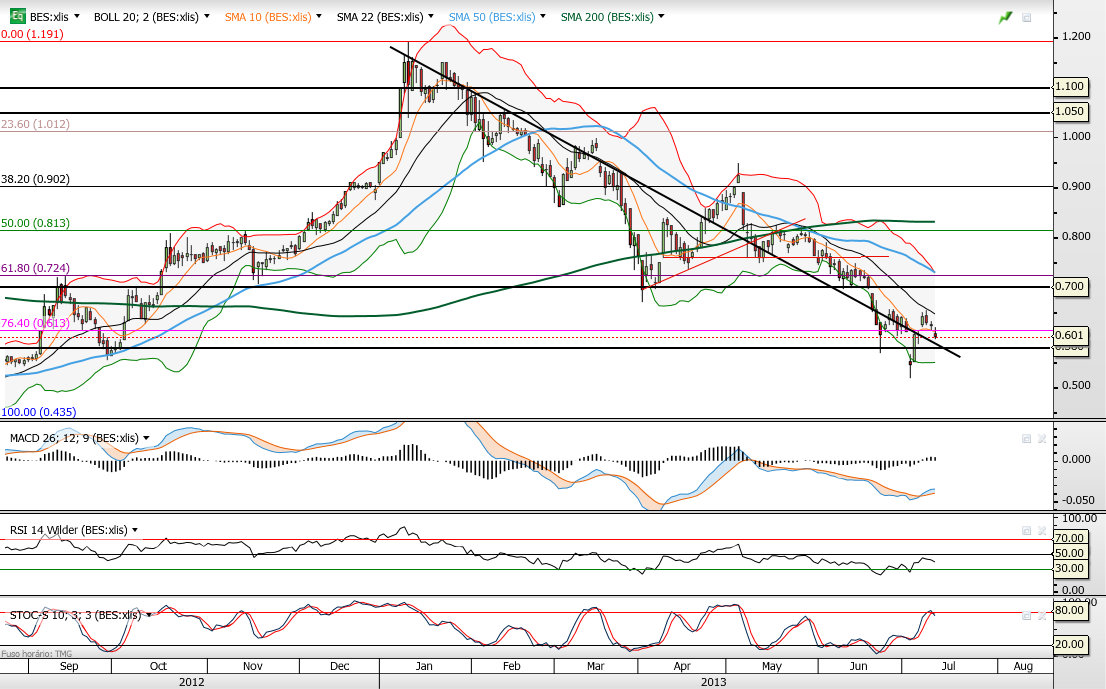Open the SMA 10 indicator dropdown
The image size is (1106, 689).
pyautogui.click(x=319, y=16)
